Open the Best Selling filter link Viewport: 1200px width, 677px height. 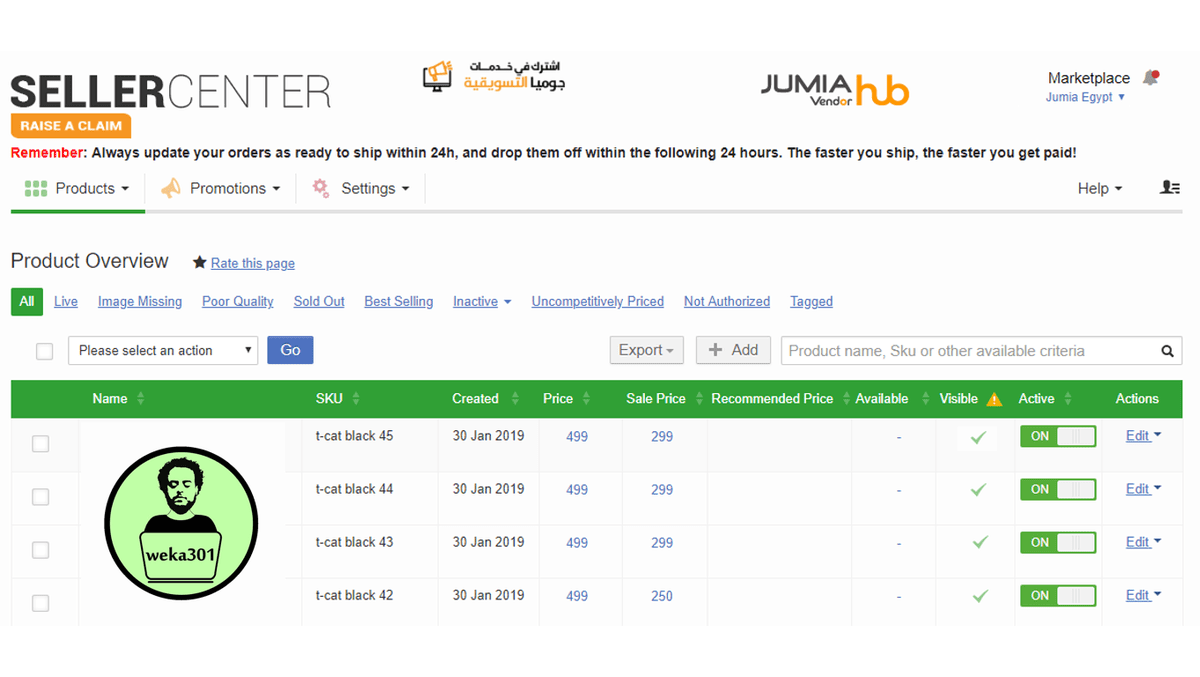click(x=399, y=301)
